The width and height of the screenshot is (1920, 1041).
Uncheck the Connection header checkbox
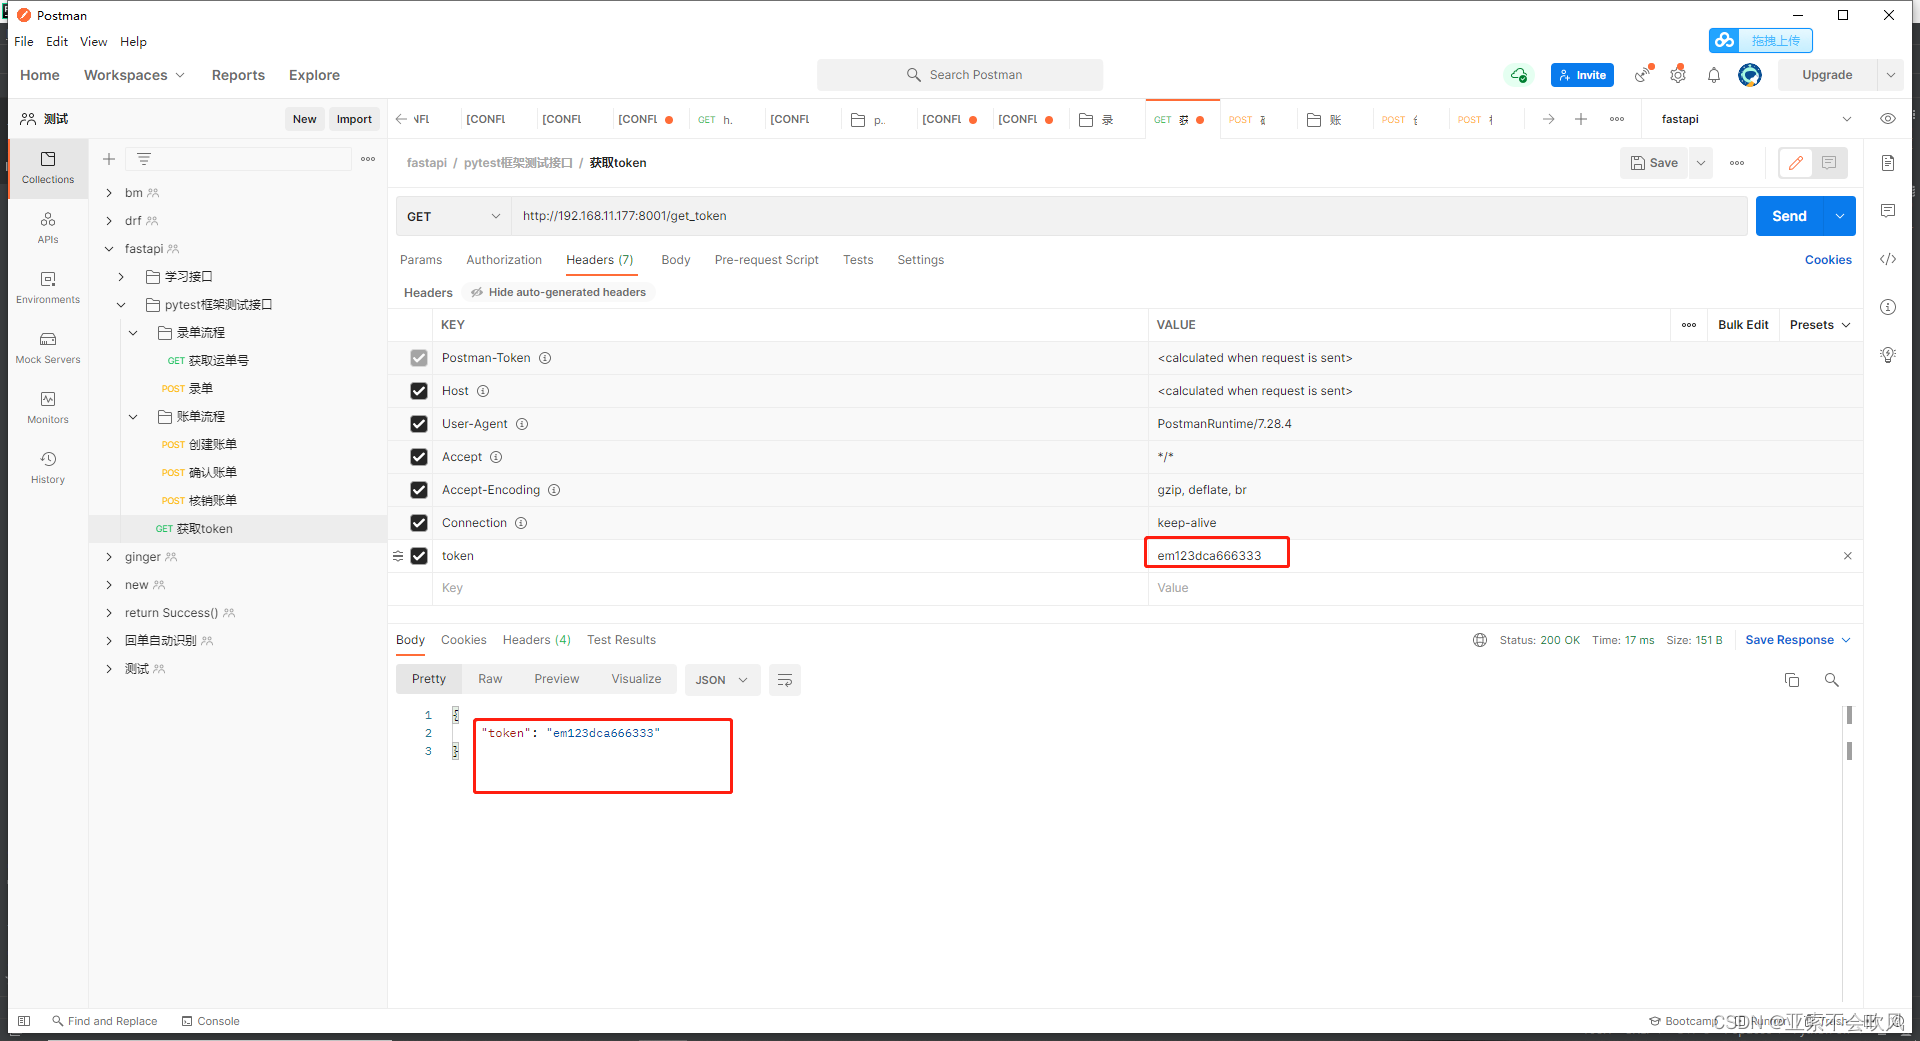coord(419,523)
